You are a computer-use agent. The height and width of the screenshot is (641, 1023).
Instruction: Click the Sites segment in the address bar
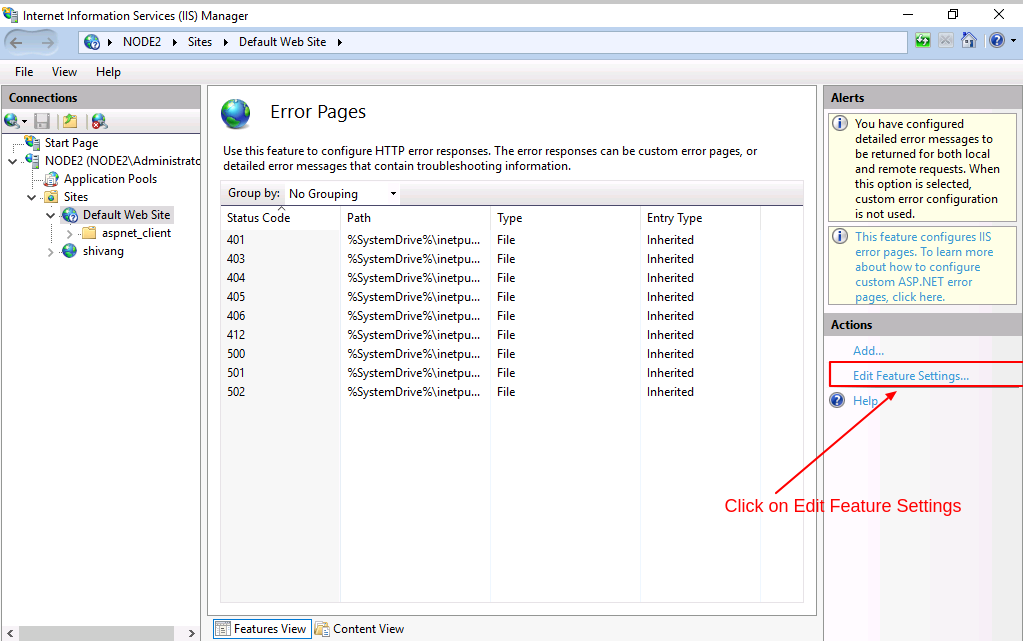[200, 42]
